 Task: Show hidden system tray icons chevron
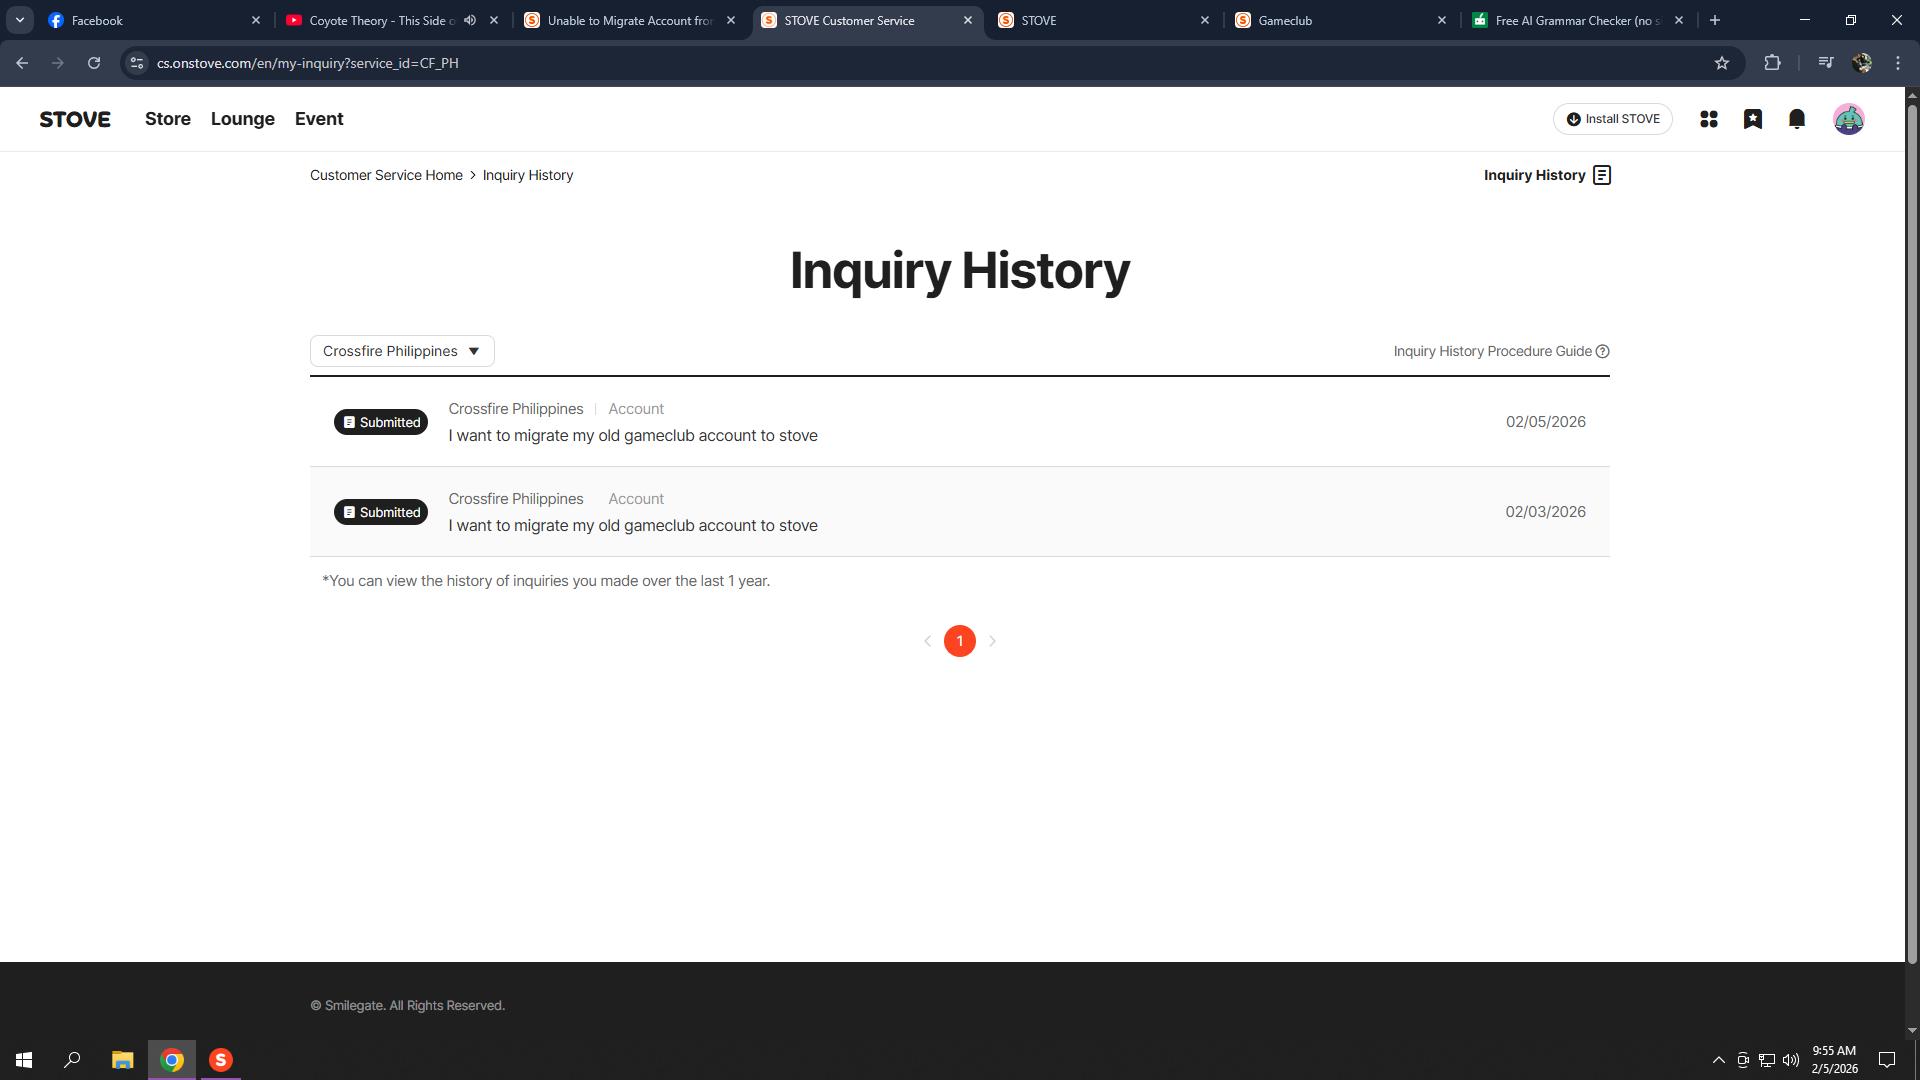(x=1718, y=1060)
